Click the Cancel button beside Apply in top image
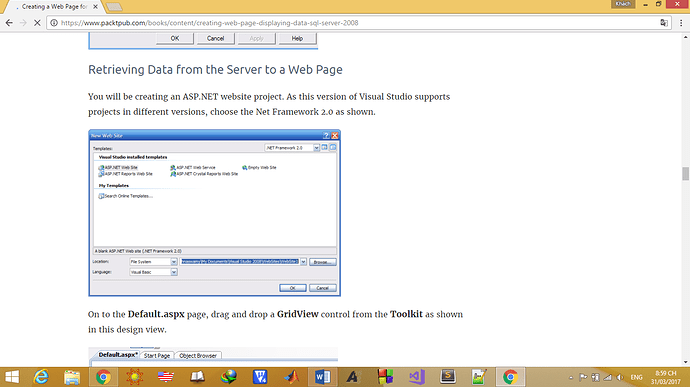 pos(216,38)
